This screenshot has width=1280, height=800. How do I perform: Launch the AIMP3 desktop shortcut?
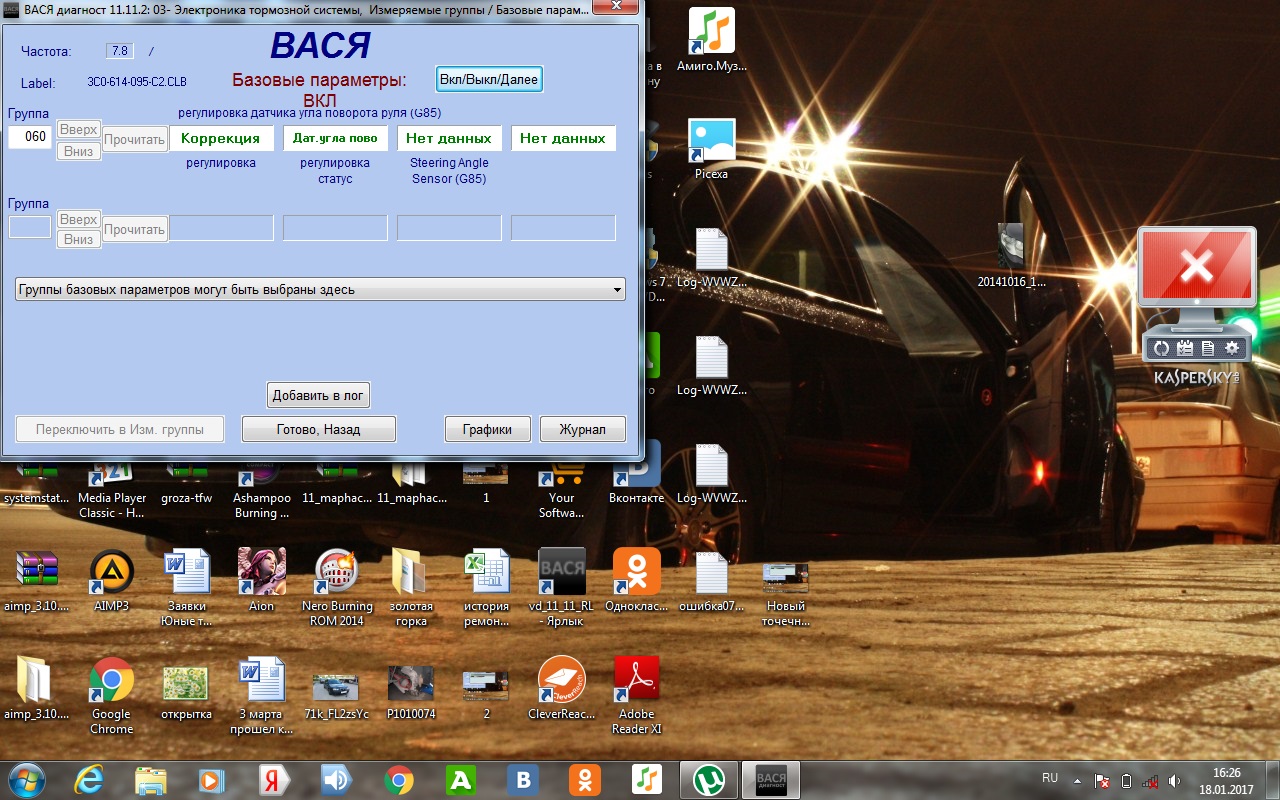(111, 572)
